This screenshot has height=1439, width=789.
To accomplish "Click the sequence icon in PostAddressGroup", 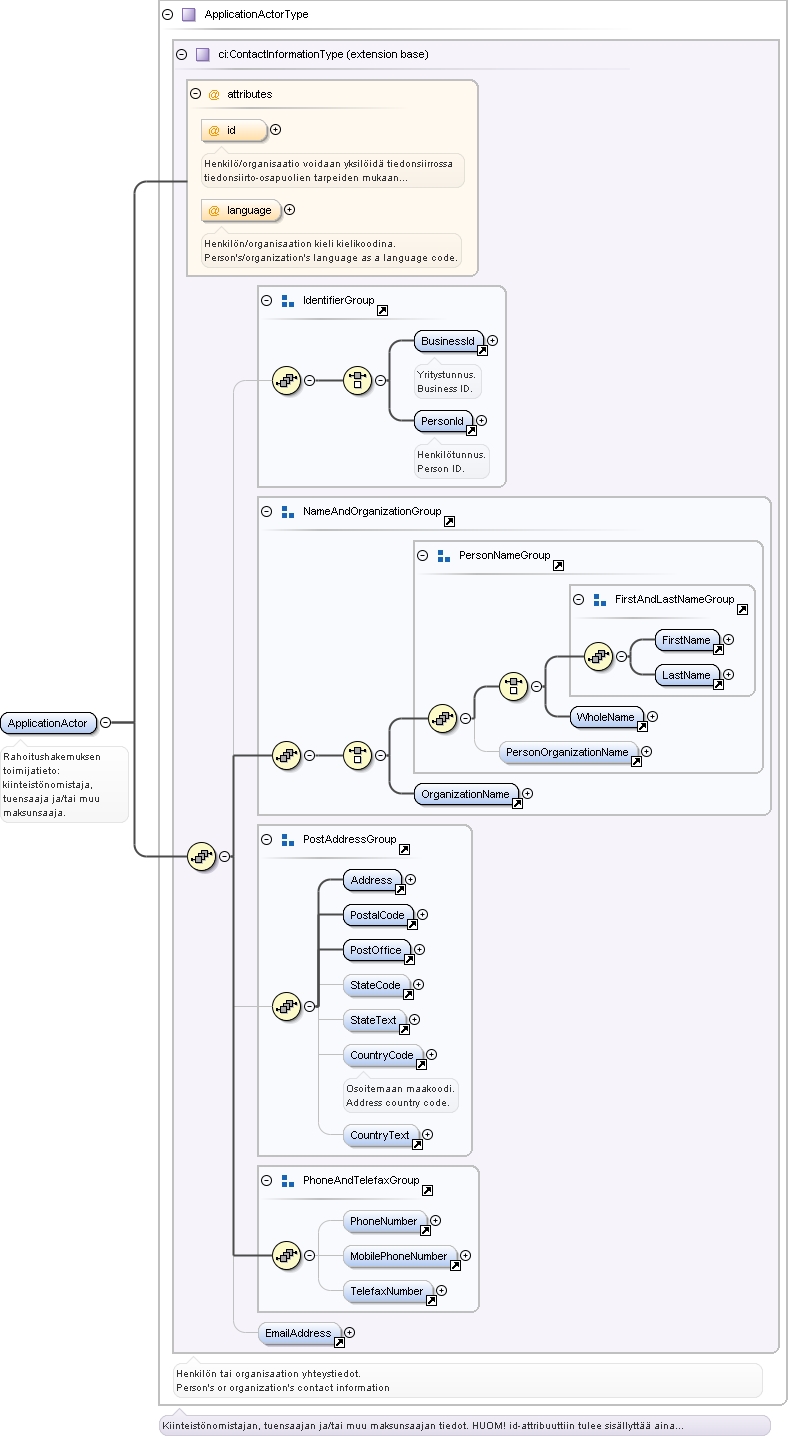I will (x=287, y=1007).
